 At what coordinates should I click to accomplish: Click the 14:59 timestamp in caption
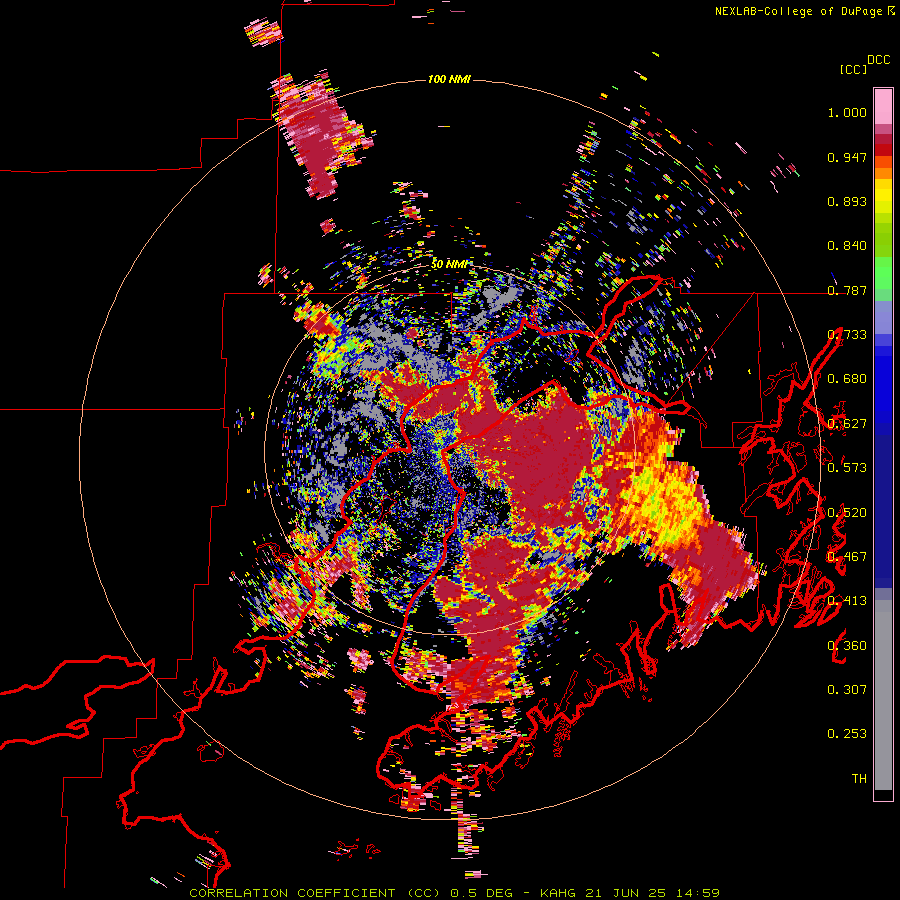[x=698, y=893]
